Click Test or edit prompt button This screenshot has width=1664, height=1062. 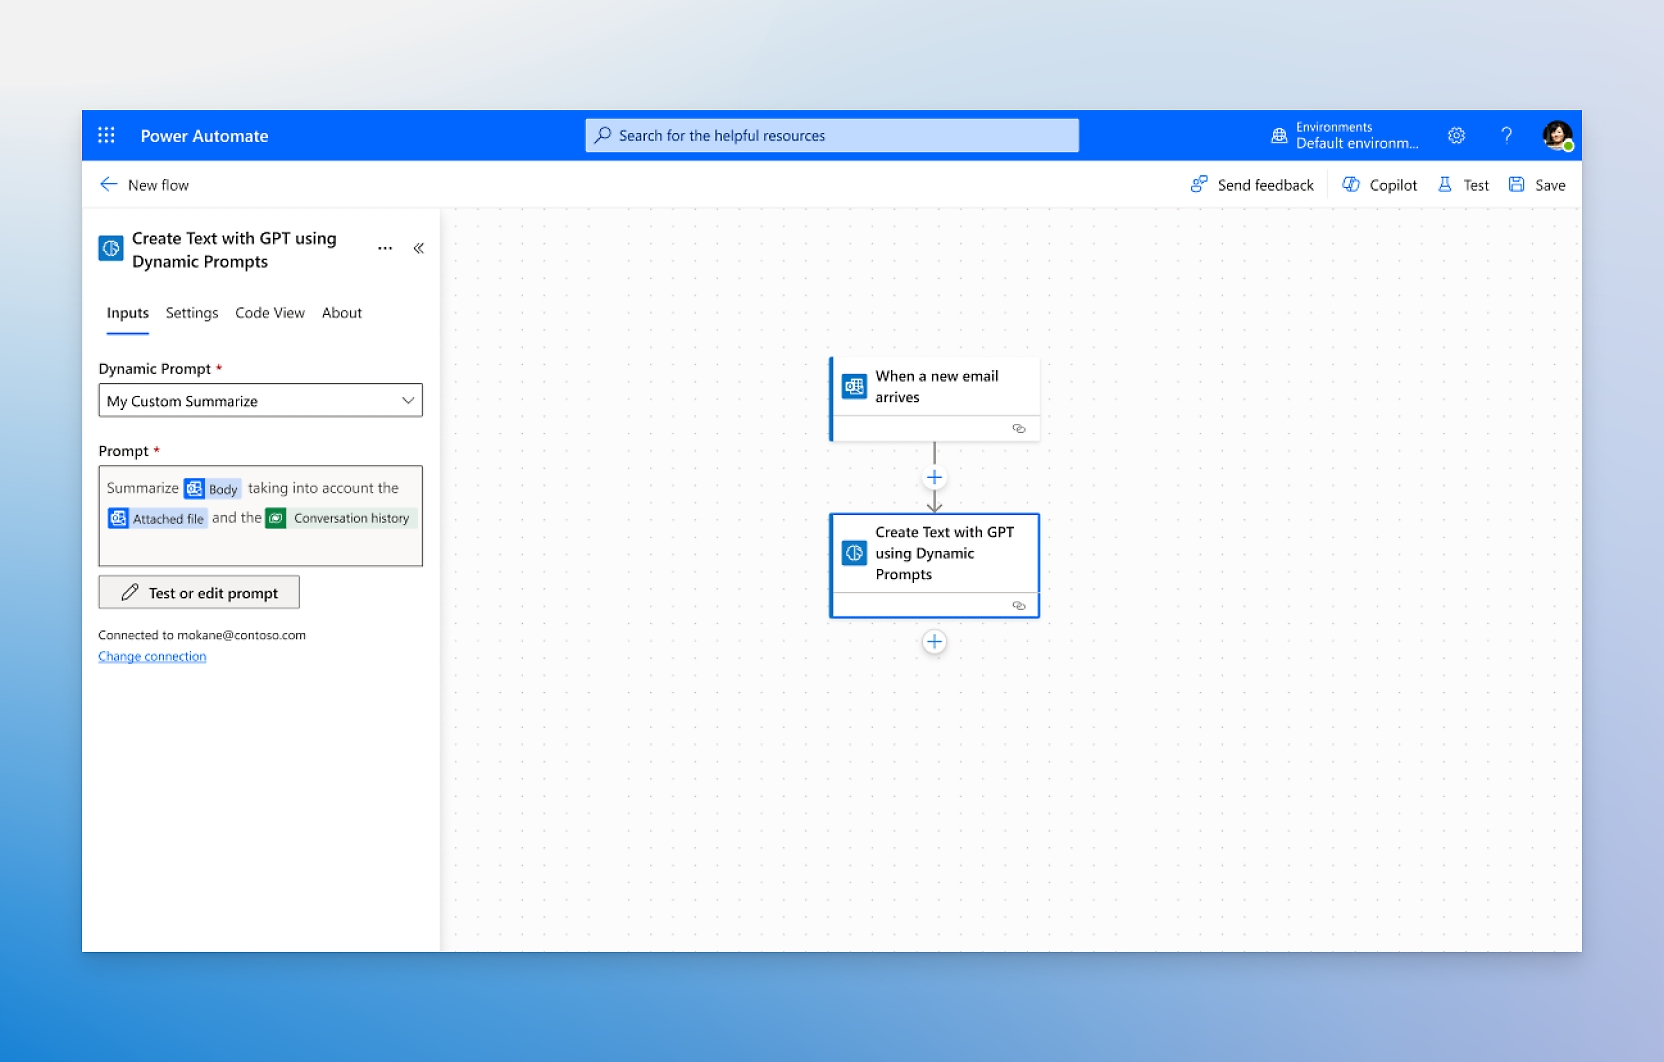[199, 593]
